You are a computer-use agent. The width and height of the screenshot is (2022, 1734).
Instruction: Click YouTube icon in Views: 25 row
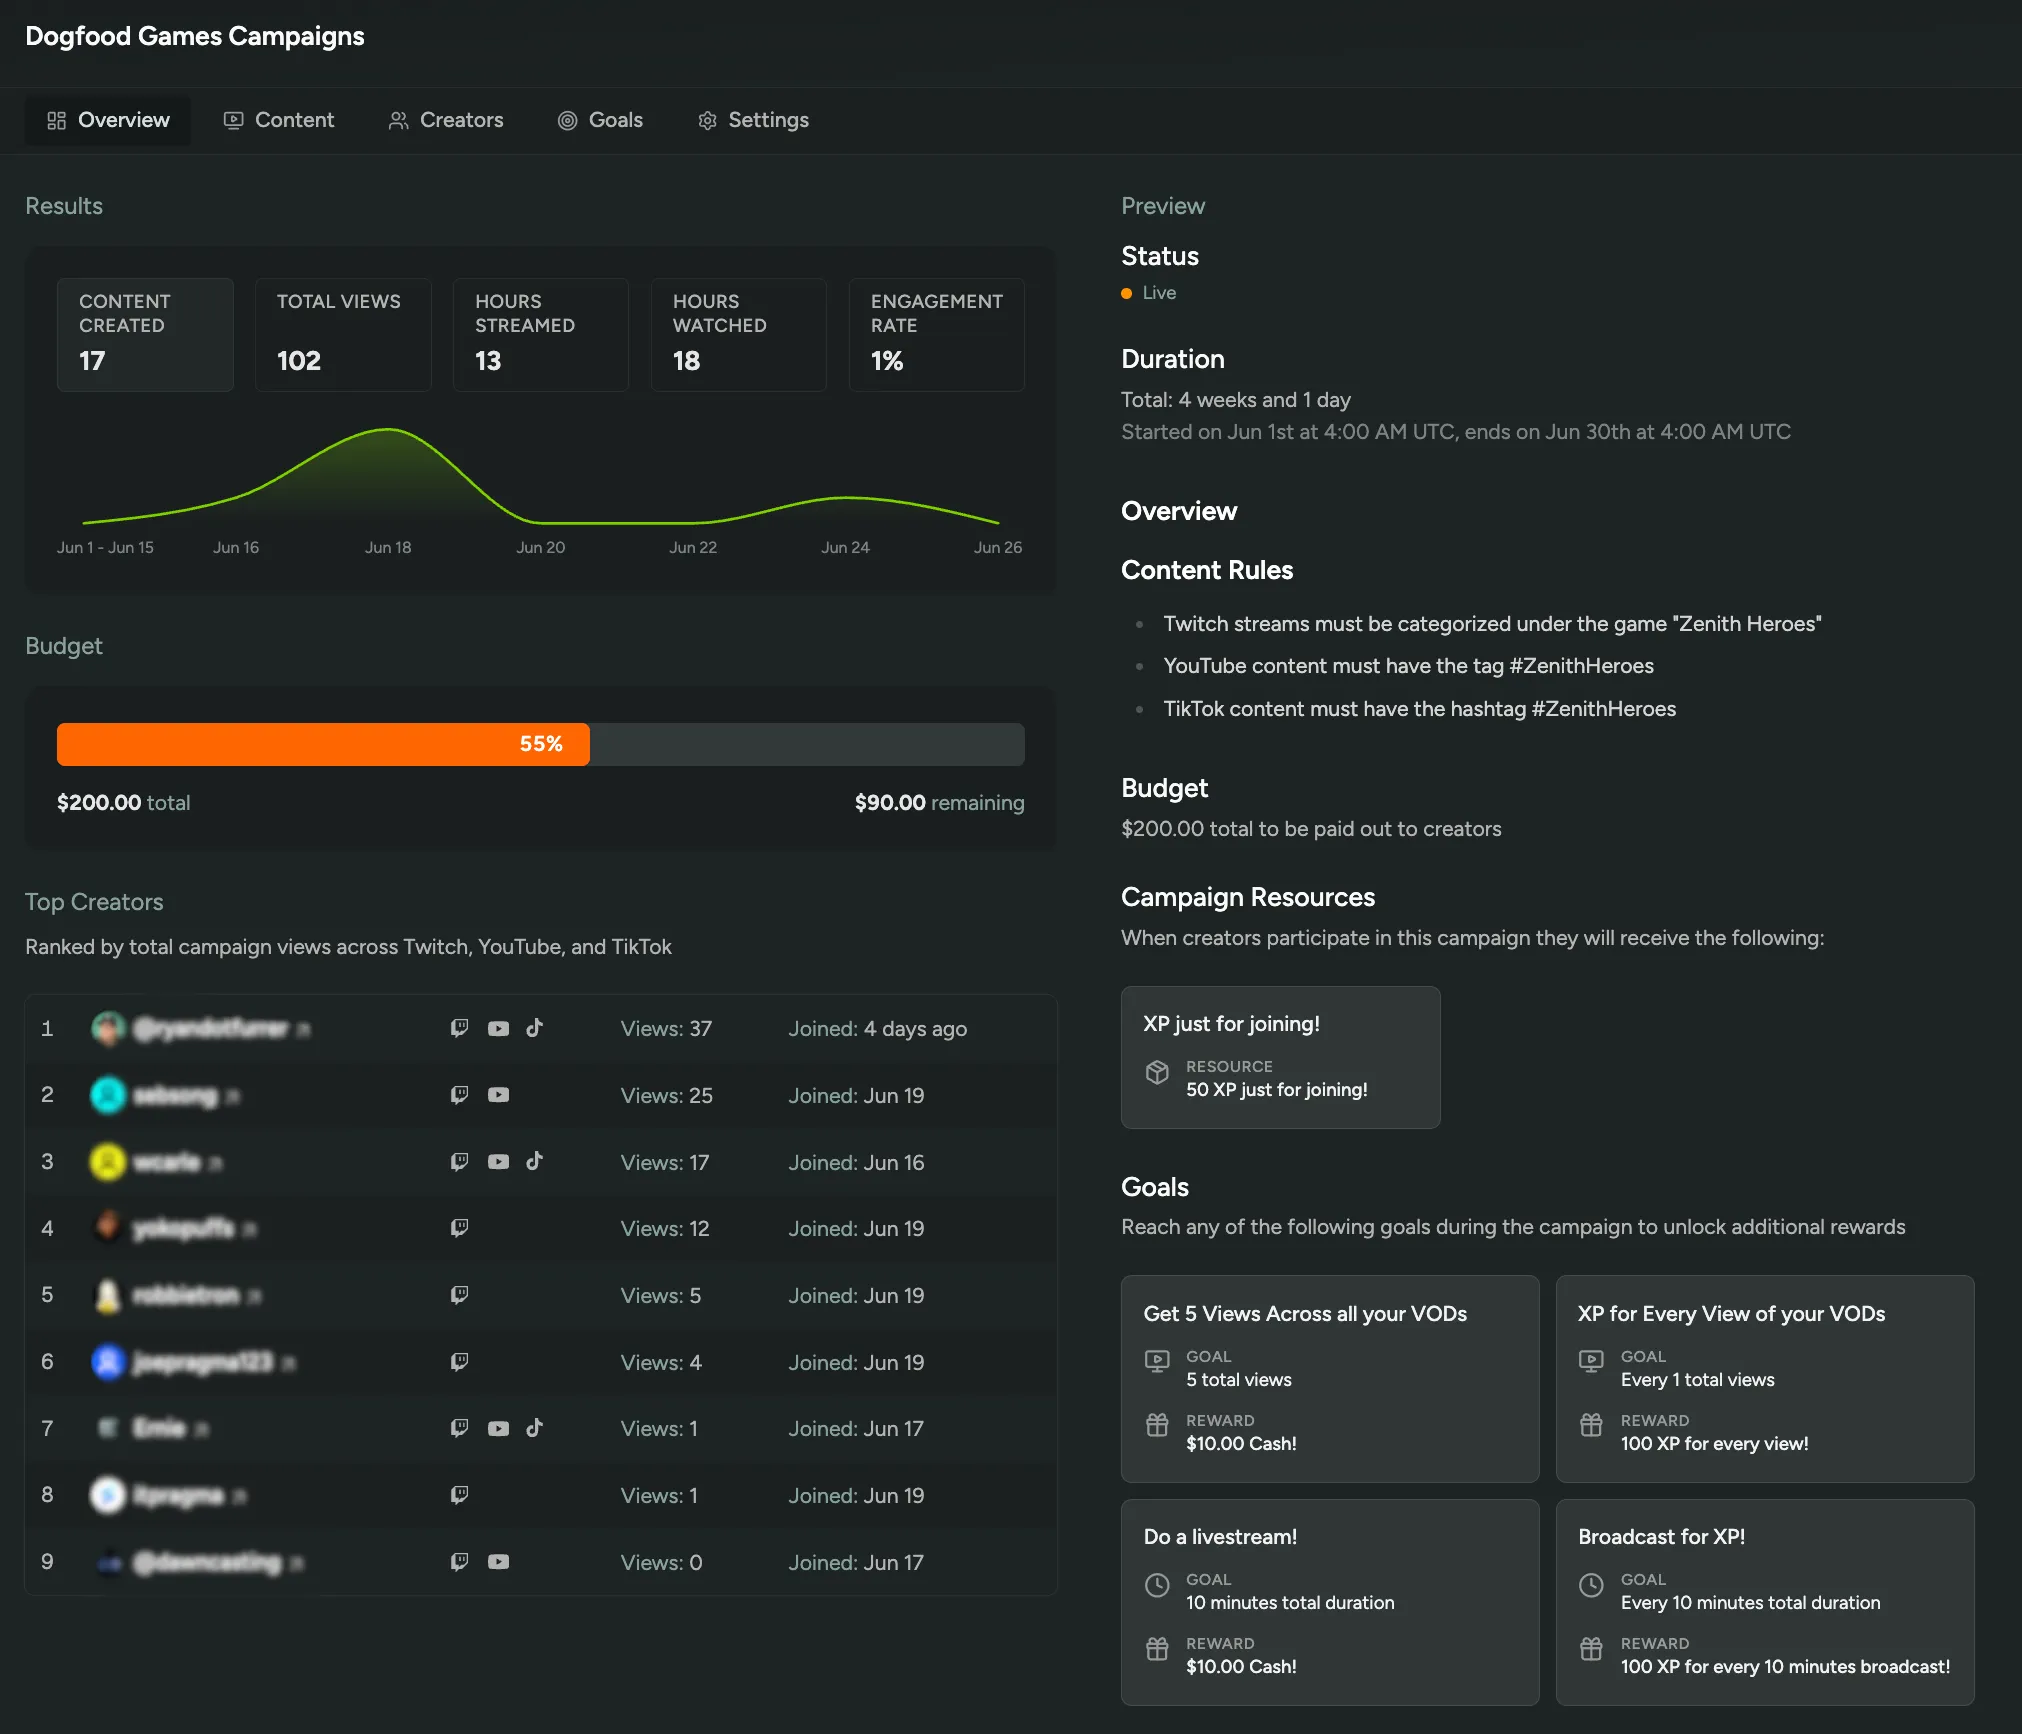pyautogui.click(x=498, y=1095)
